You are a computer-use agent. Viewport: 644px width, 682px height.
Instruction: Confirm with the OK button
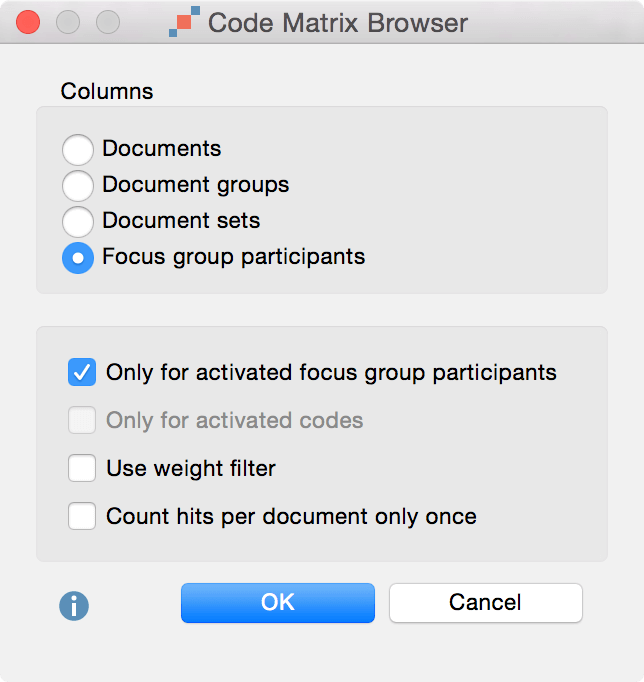[278, 603]
